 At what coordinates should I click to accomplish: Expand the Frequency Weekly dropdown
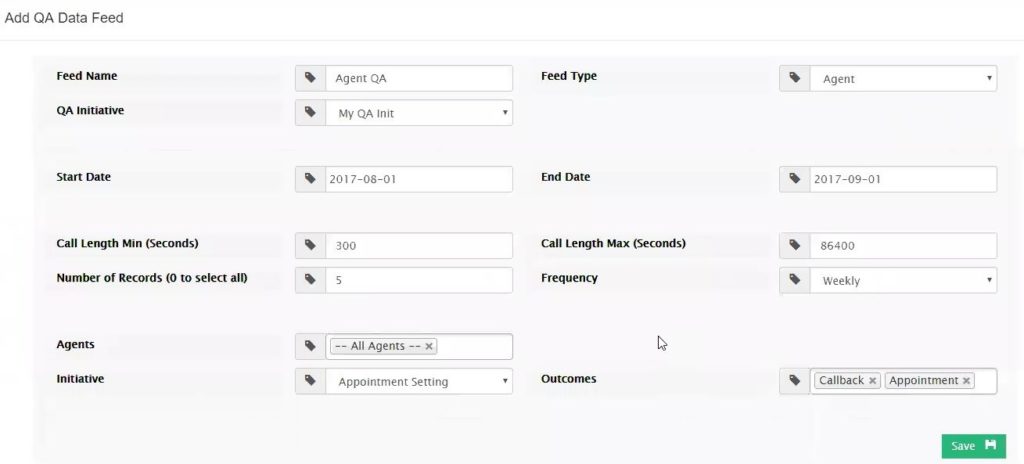(903, 280)
